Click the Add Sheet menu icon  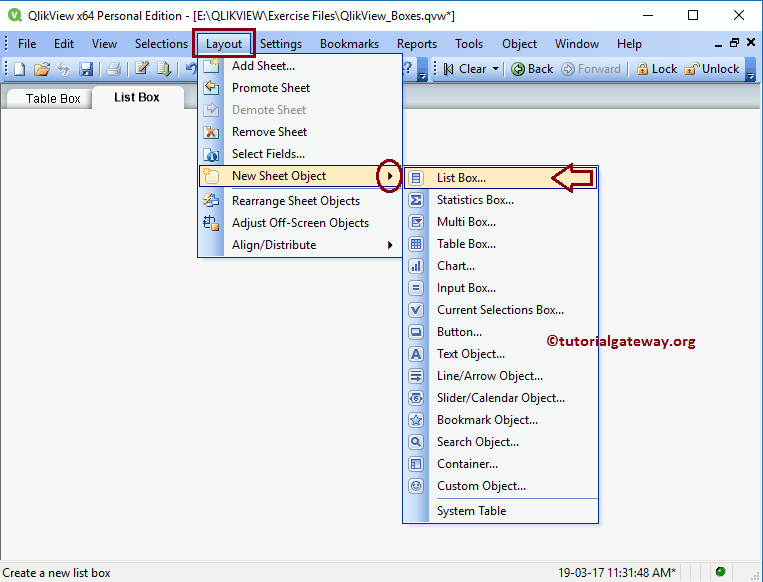[211, 66]
